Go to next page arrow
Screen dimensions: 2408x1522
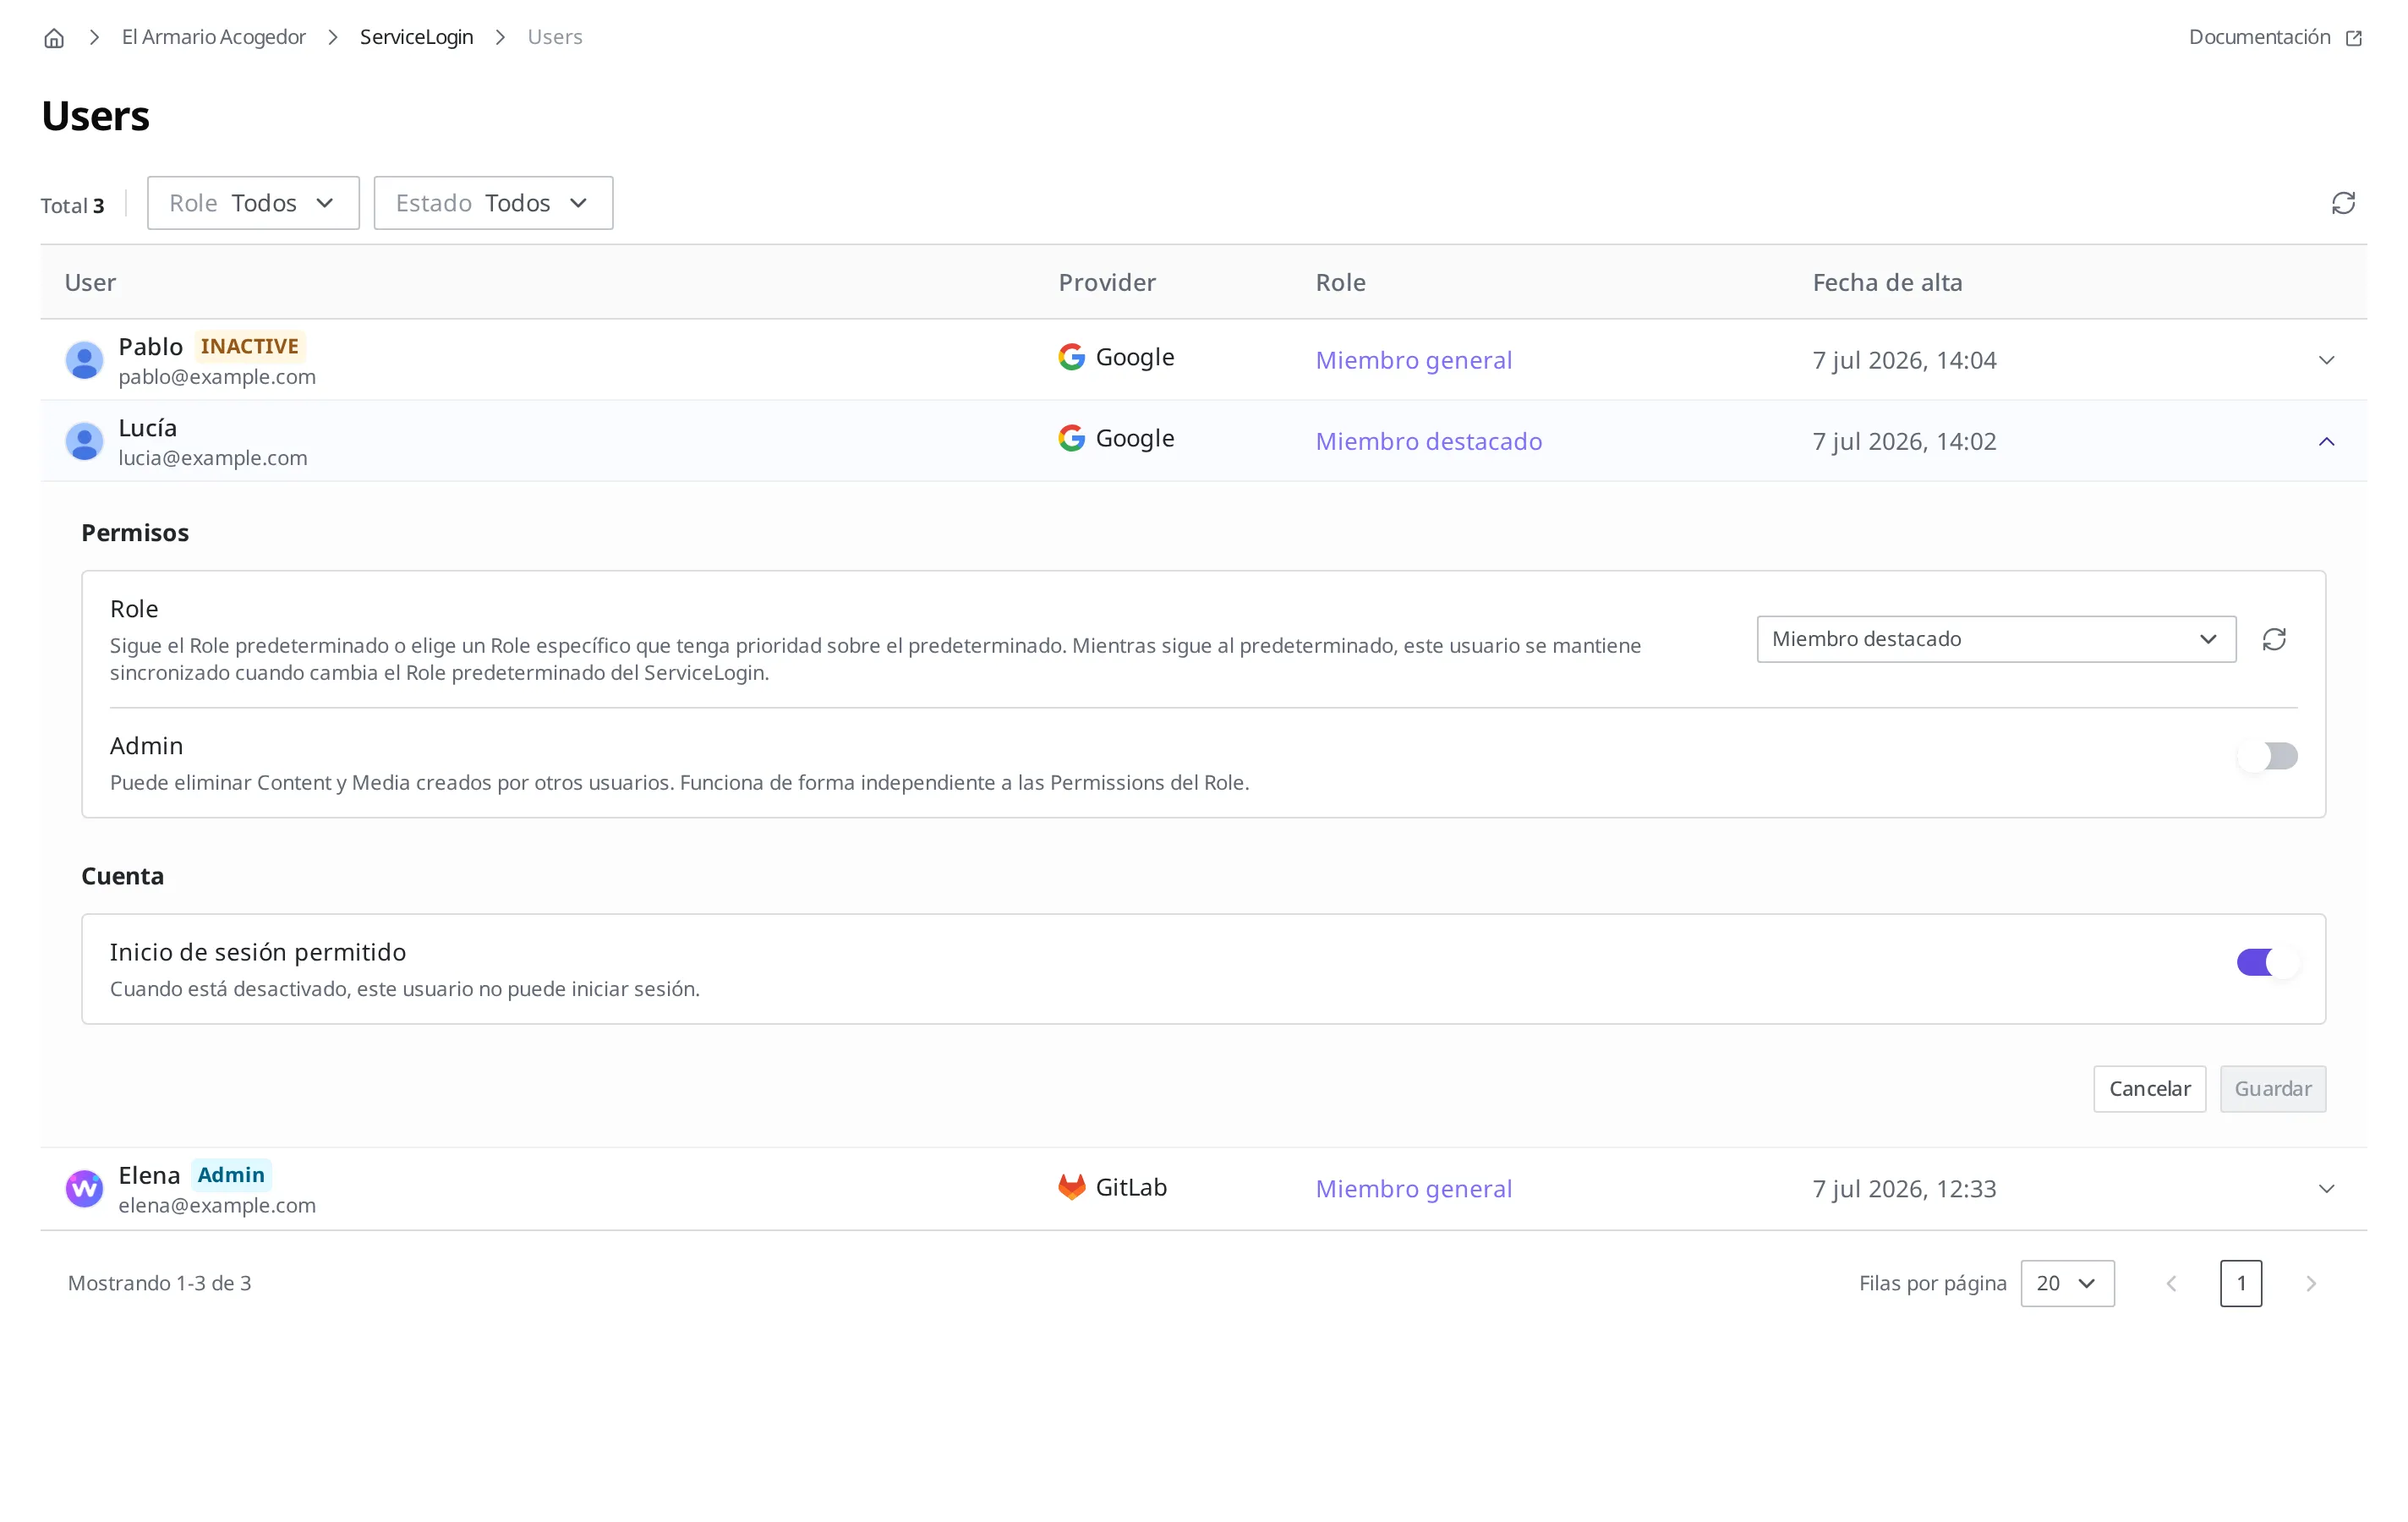coord(2311,1283)
